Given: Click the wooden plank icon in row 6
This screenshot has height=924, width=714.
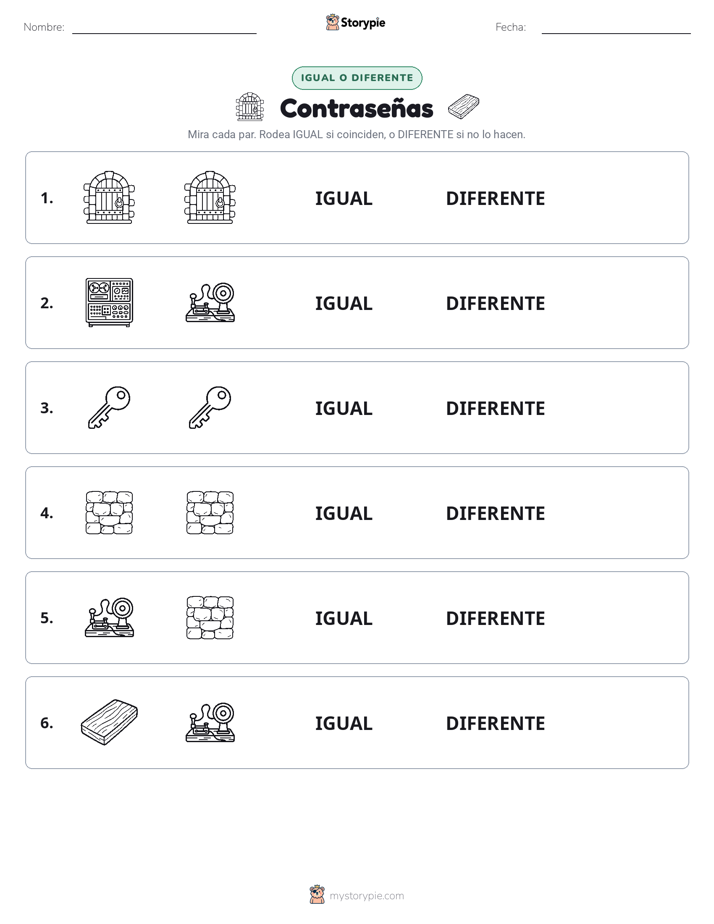Looking at the screenshot, I should click(x=109, y=722).
